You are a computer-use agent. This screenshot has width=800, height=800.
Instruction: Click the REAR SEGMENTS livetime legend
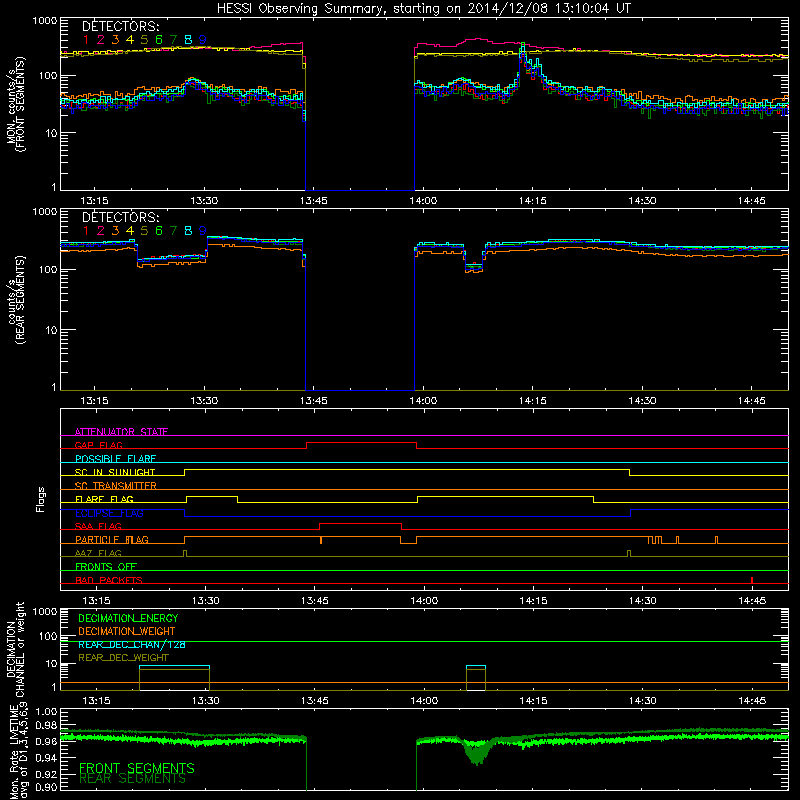133,779
